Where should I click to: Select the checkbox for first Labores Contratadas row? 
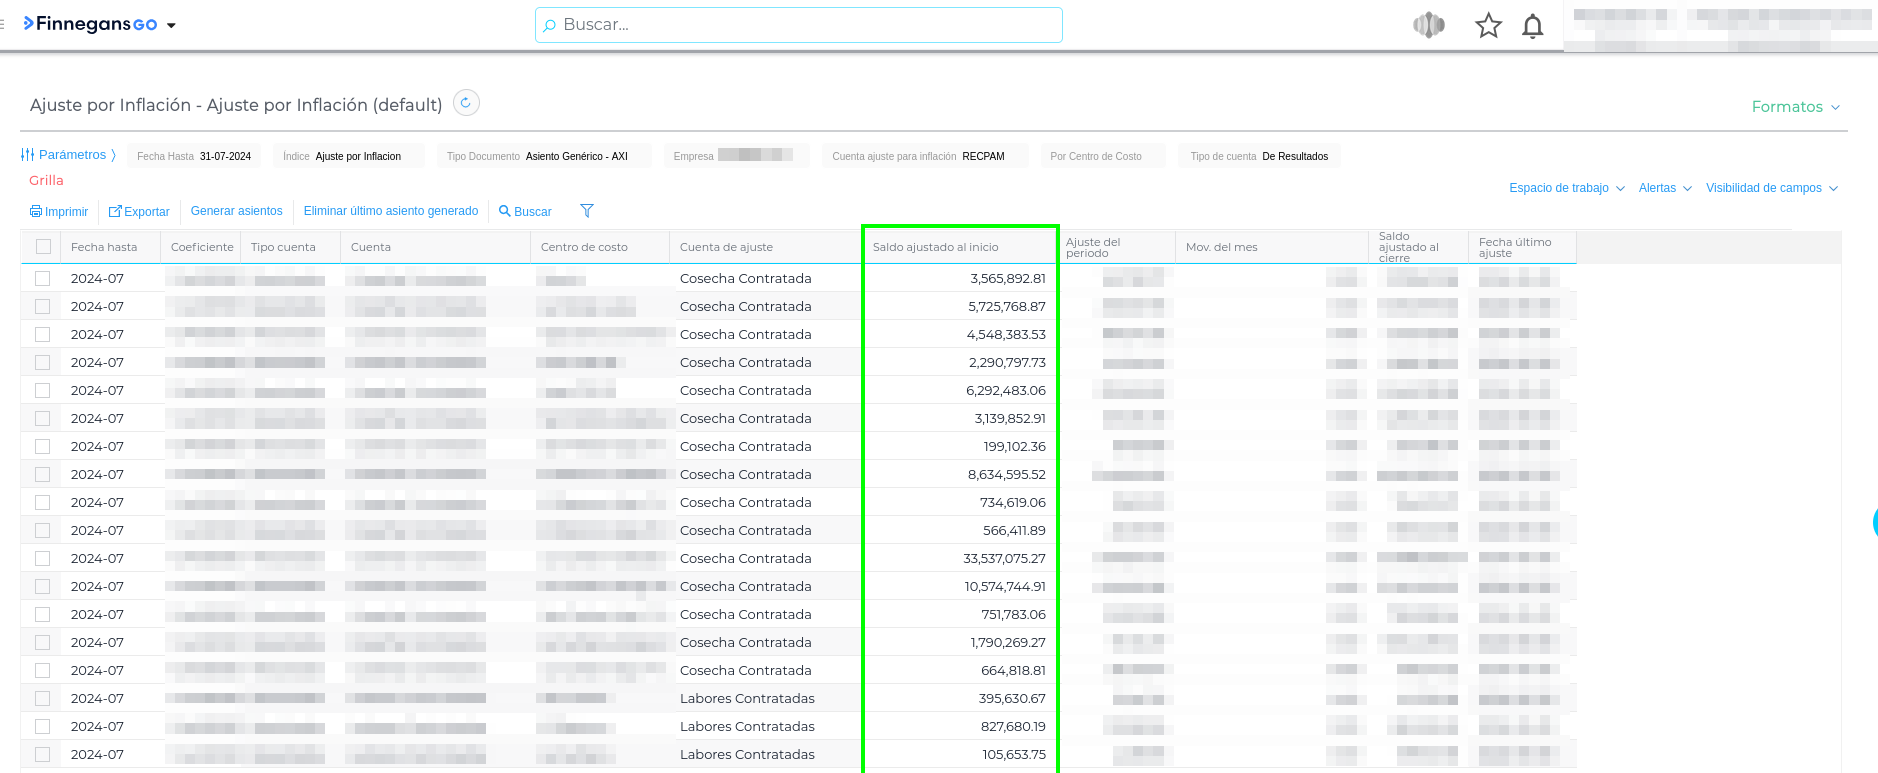[43, 699]
